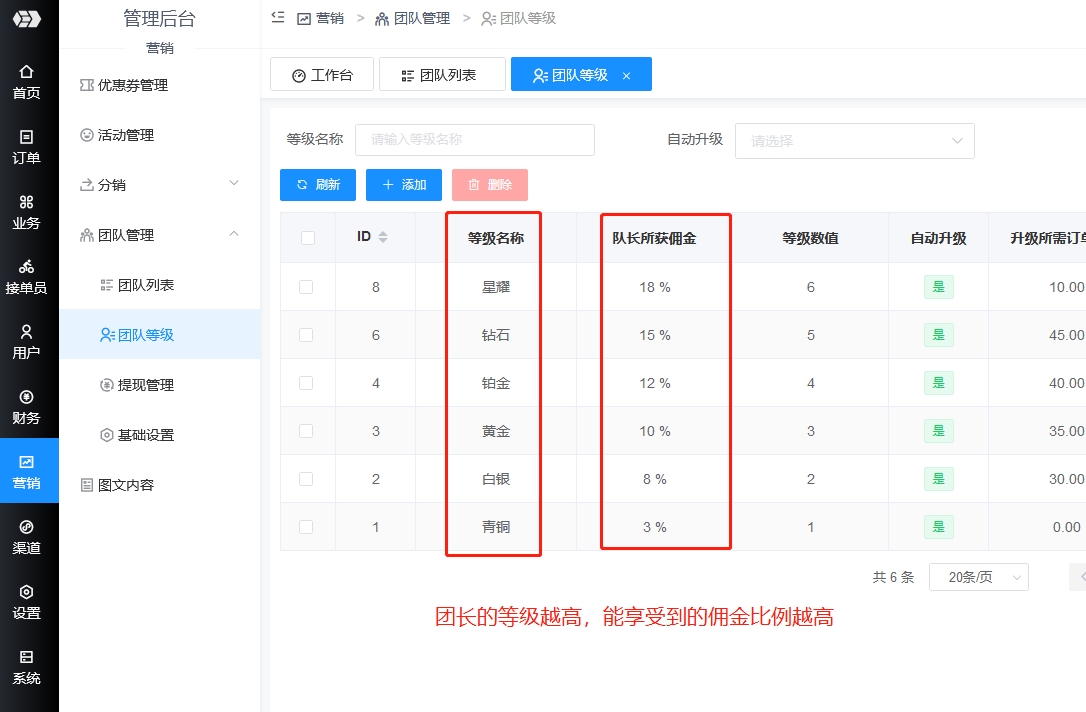Click the Channel icon in sidebar
1086x712 pixels.
[x=27, y=527]
